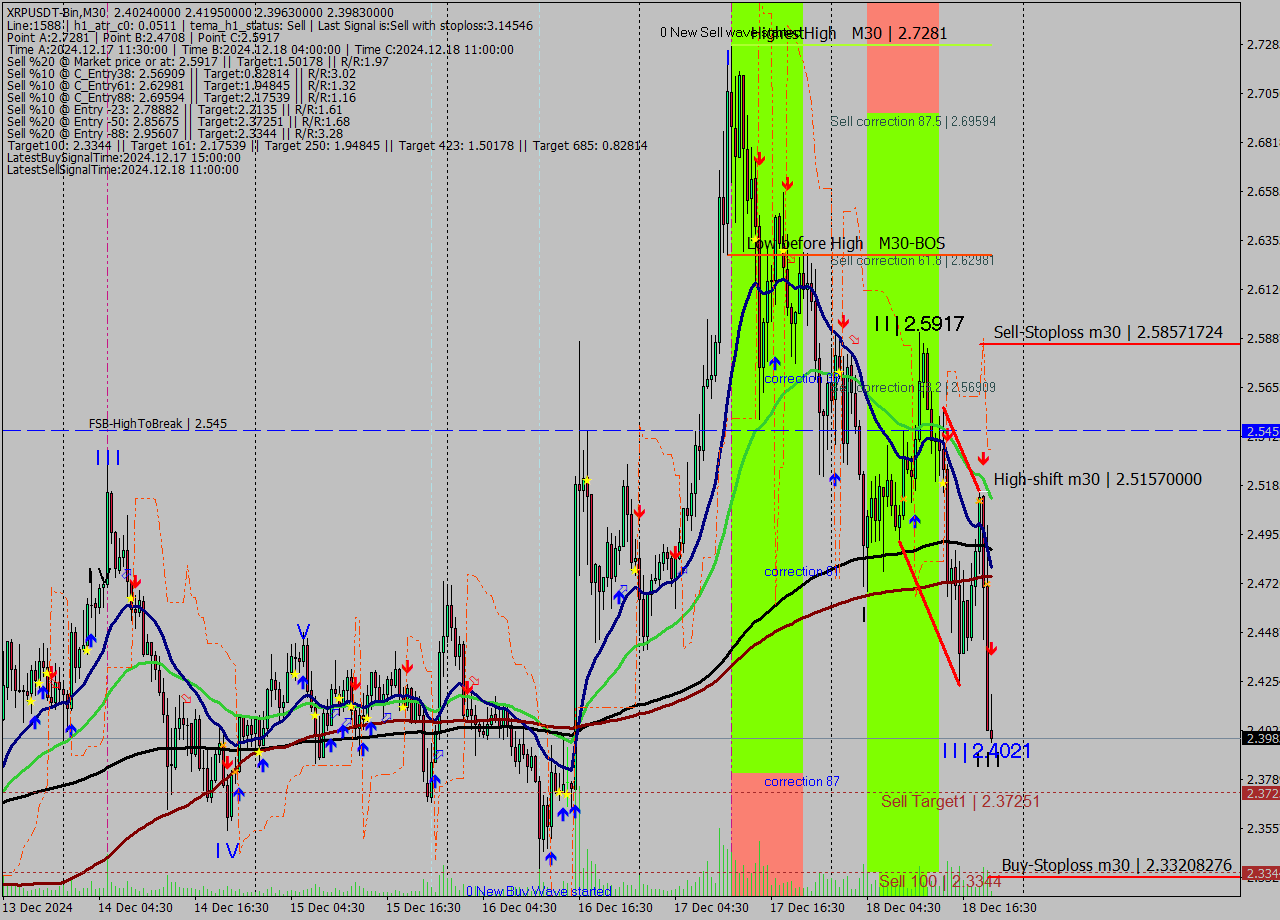This screenshot has height=920, width=1280.
Task: Click the 'Sell %10 @ C_Entry88' line
Action: (181, 97)
